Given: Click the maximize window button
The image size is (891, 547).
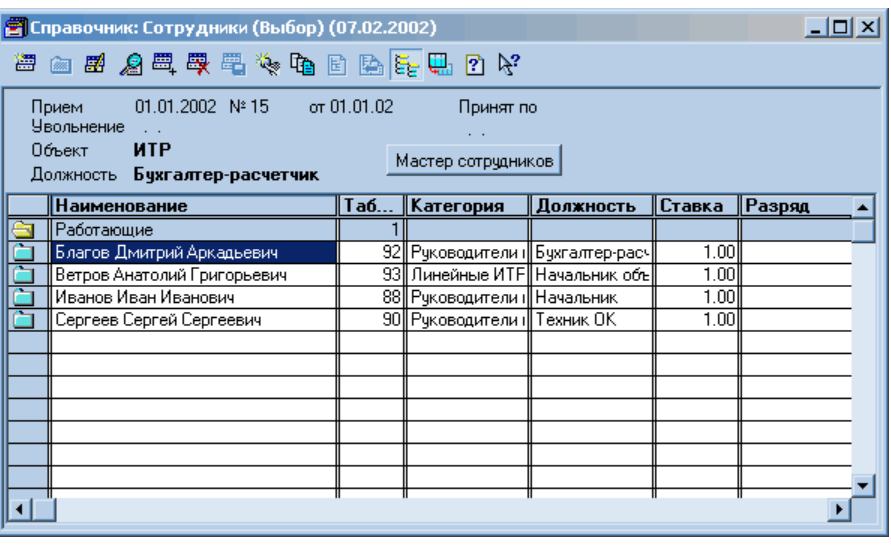Looking at the screenshot, I should tap(841, 27).
